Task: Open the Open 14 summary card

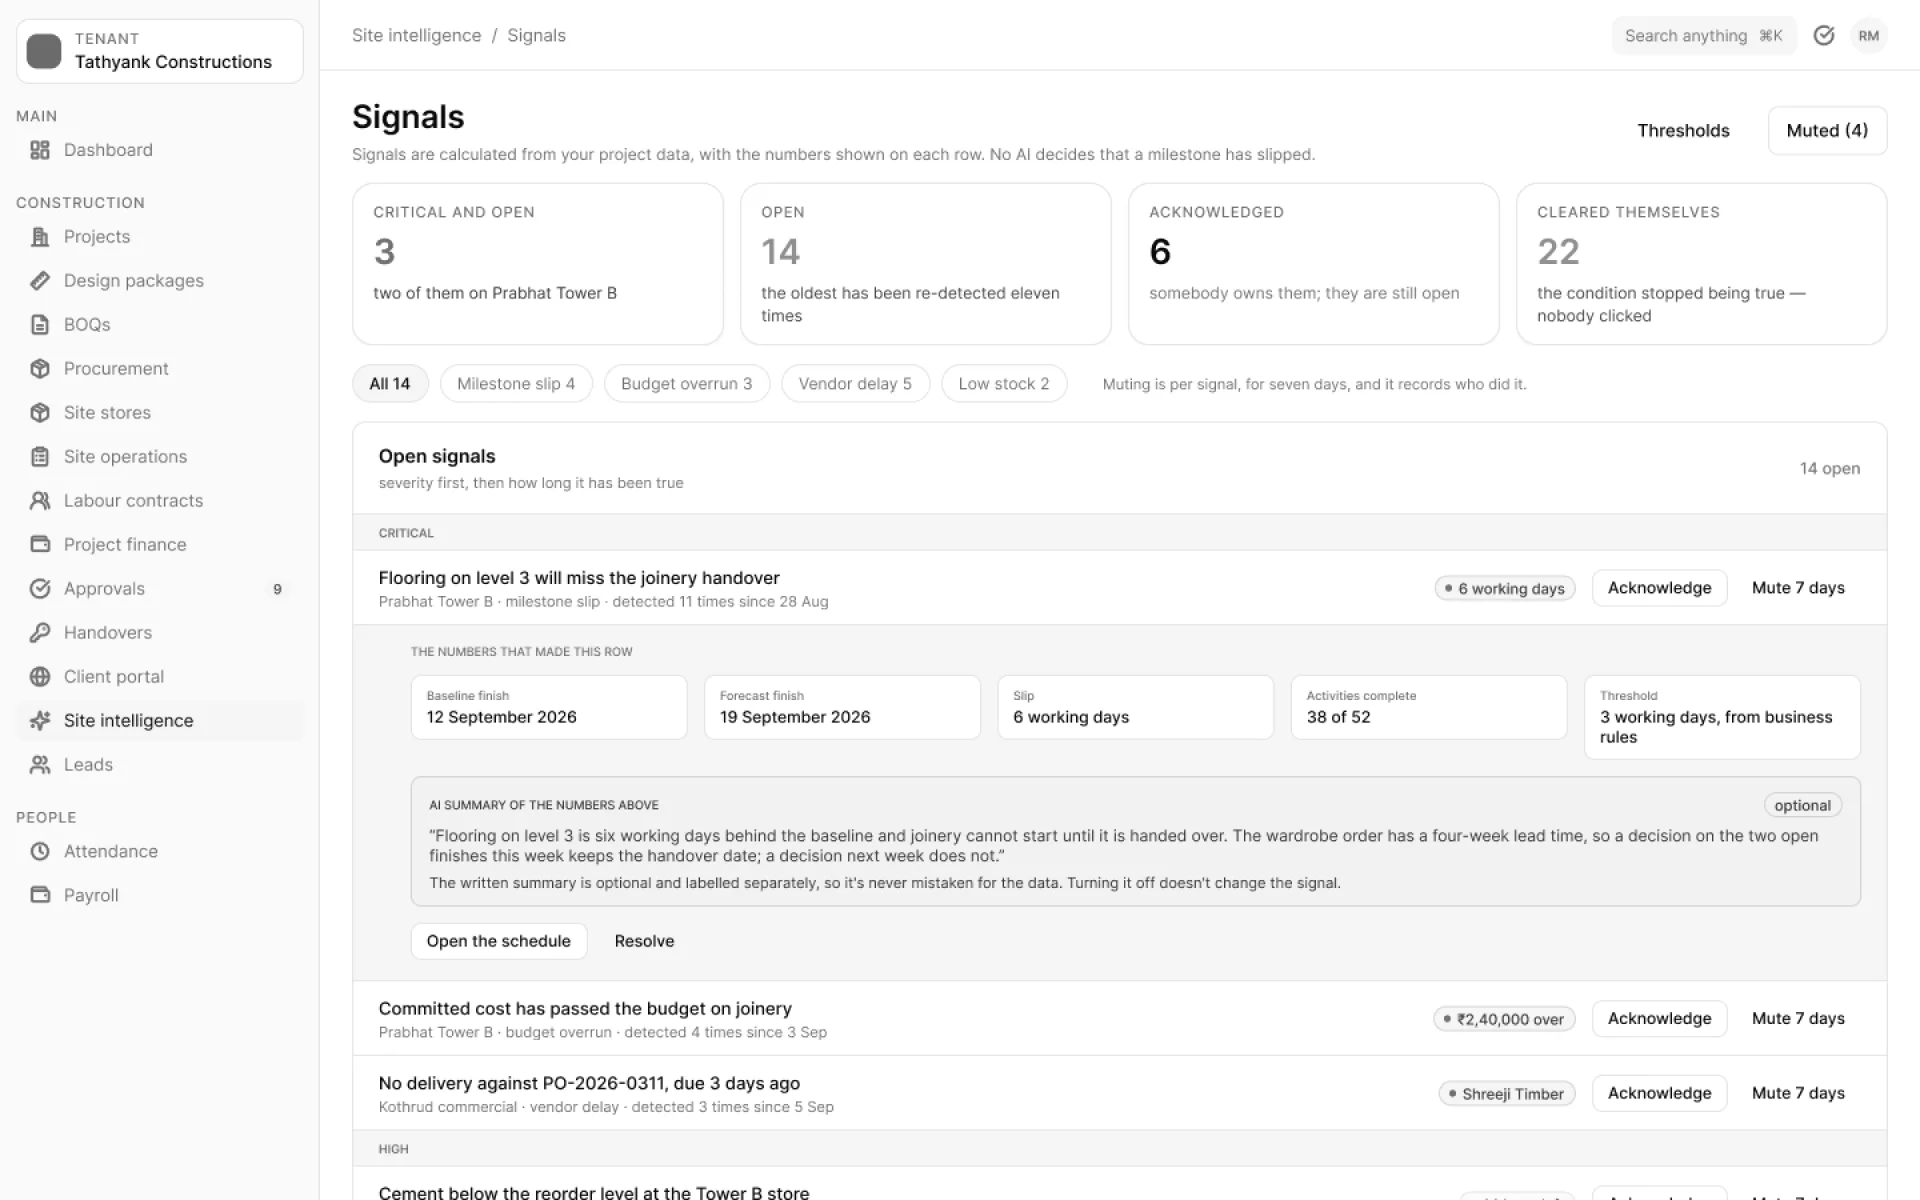Action: click(926, 264)
